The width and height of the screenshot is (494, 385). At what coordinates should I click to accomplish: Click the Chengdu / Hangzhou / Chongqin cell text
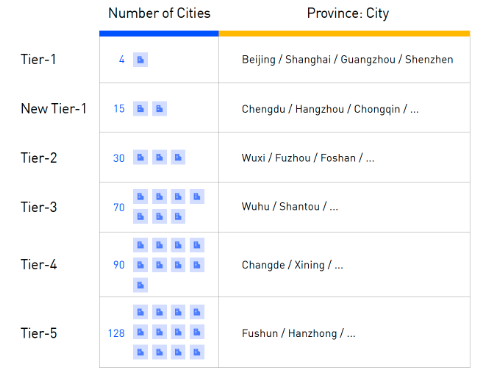click(x=330, y=109)
